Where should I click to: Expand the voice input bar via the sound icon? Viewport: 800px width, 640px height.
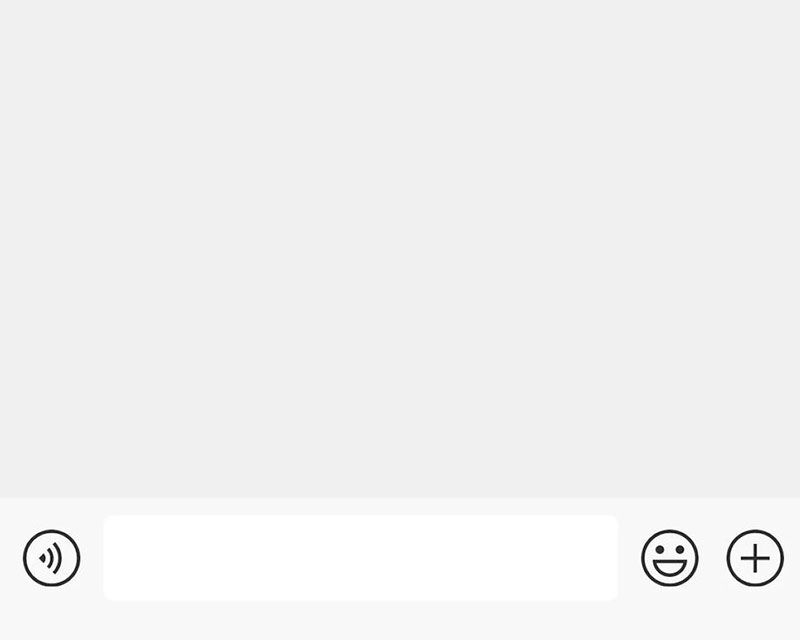click(x=52, y=558)
